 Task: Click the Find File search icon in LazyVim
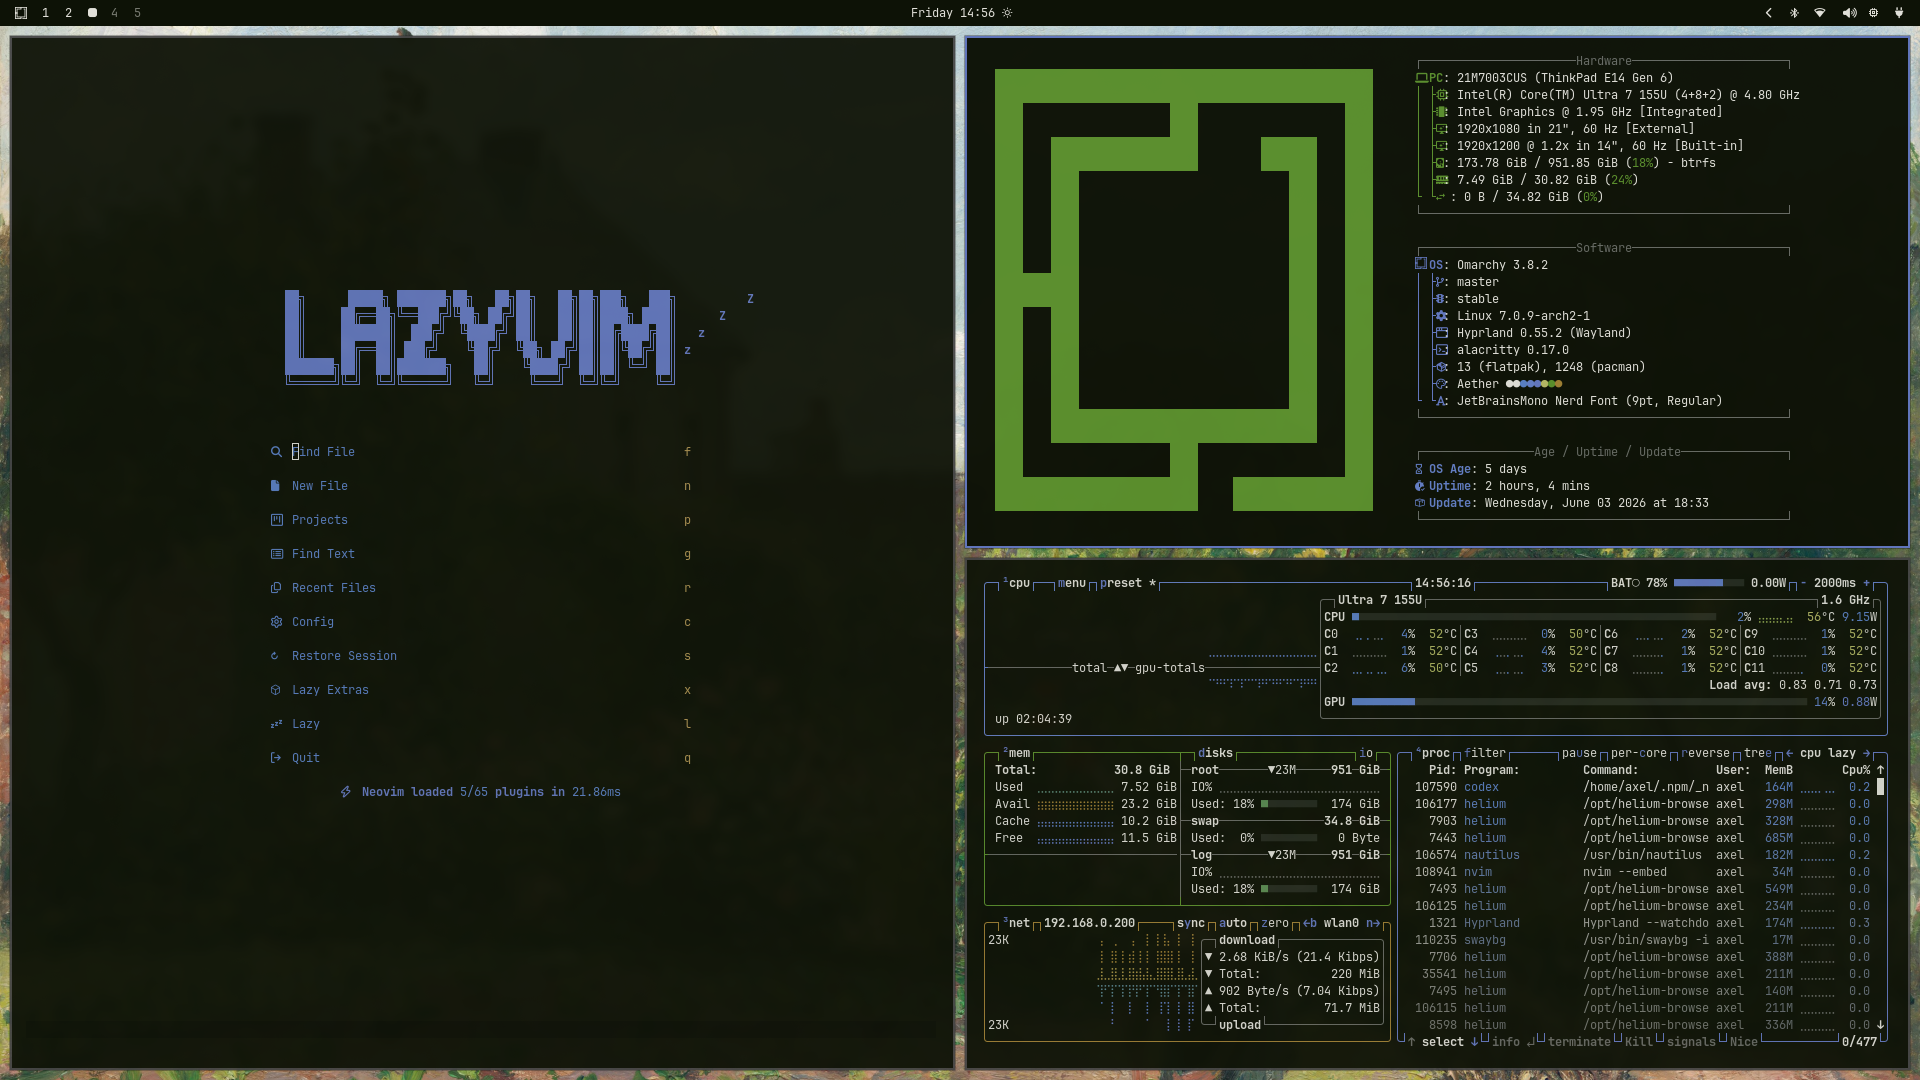coord(276,452)
